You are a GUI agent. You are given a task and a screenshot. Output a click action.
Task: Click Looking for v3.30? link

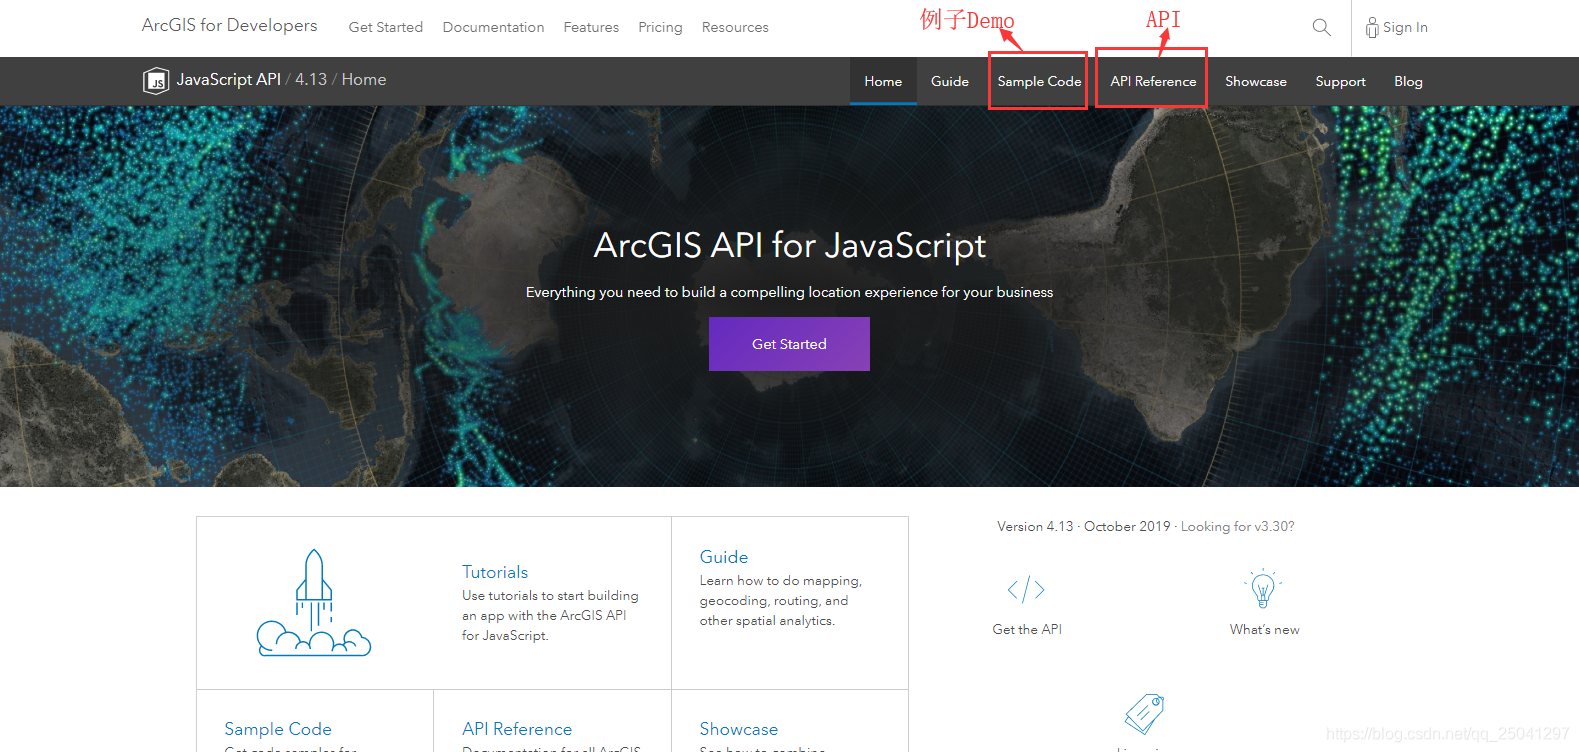click(x=1237, y=526)
